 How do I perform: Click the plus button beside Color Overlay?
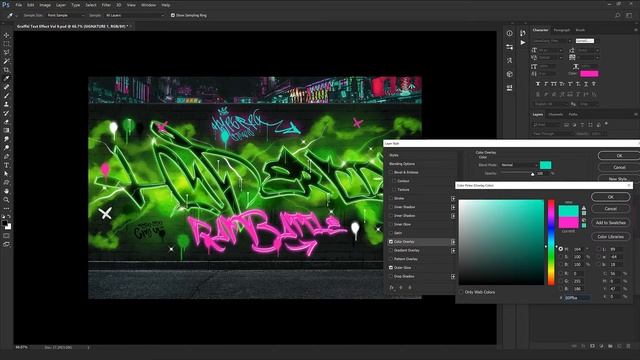[453, 242]
